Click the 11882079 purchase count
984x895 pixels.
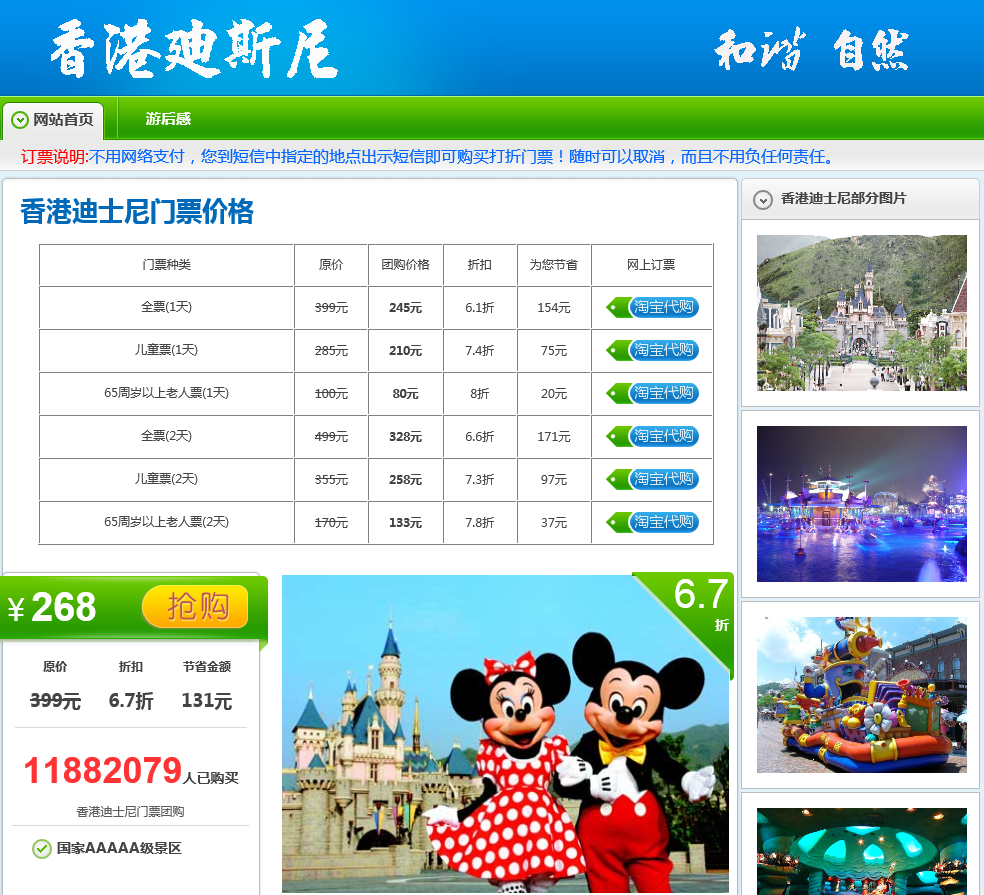(x=103, y=771)
